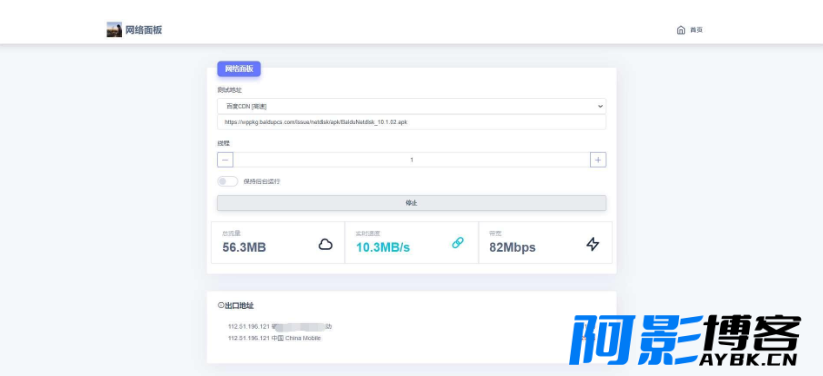The height and width of the screenshot is (376, 823).
Task: Click the 网络面板 header title text
Action: pos(144,30)
